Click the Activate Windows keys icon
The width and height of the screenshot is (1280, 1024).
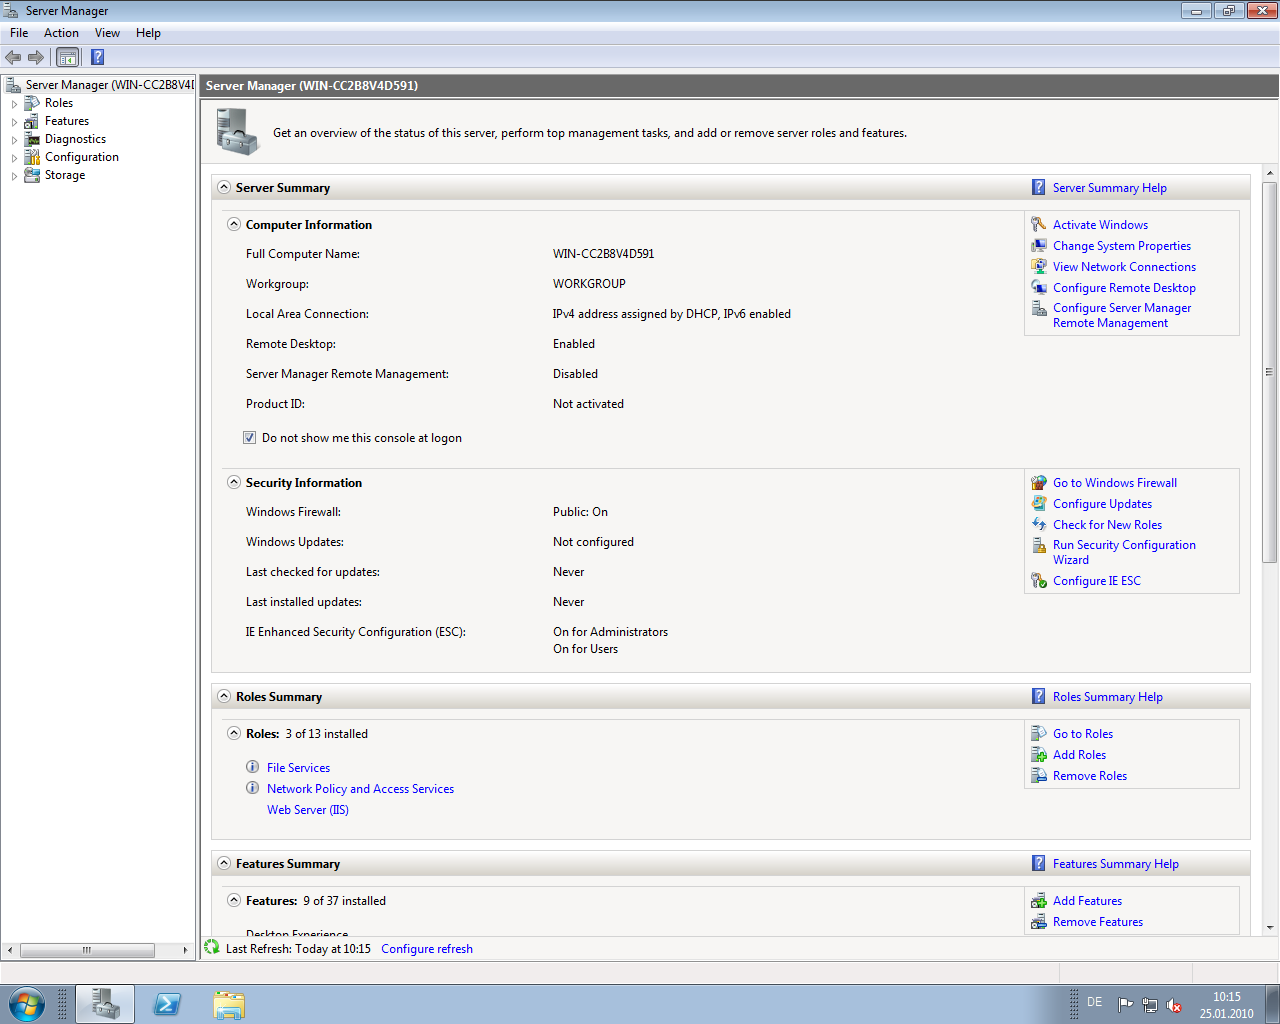(x=1039, y=225)
